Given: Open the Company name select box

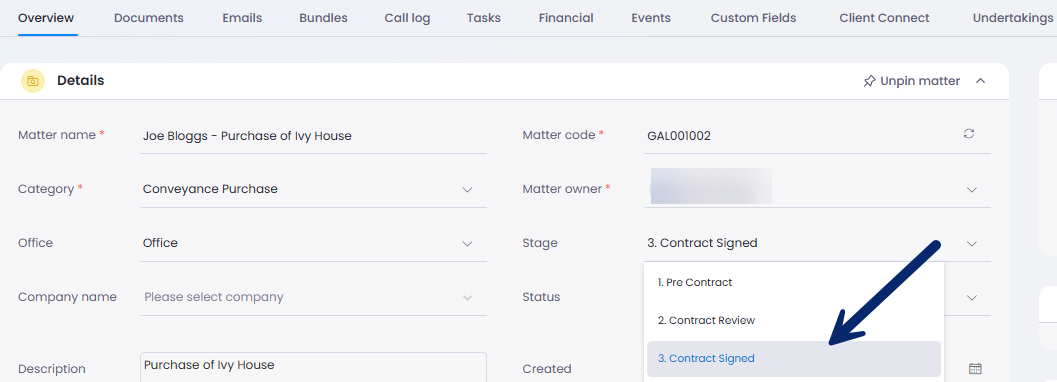Looking at the screenshot, I should 313,297.
